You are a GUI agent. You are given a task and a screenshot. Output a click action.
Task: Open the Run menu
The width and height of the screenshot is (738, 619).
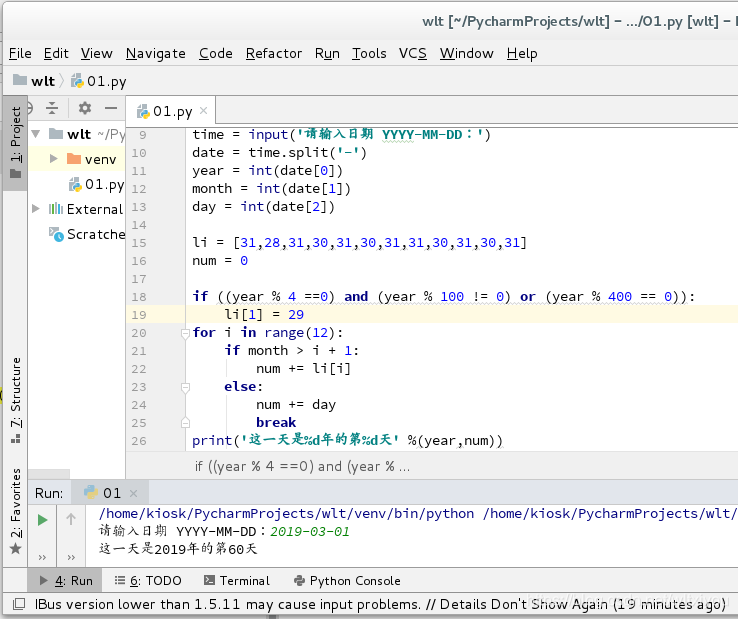[x=327, y=53]
